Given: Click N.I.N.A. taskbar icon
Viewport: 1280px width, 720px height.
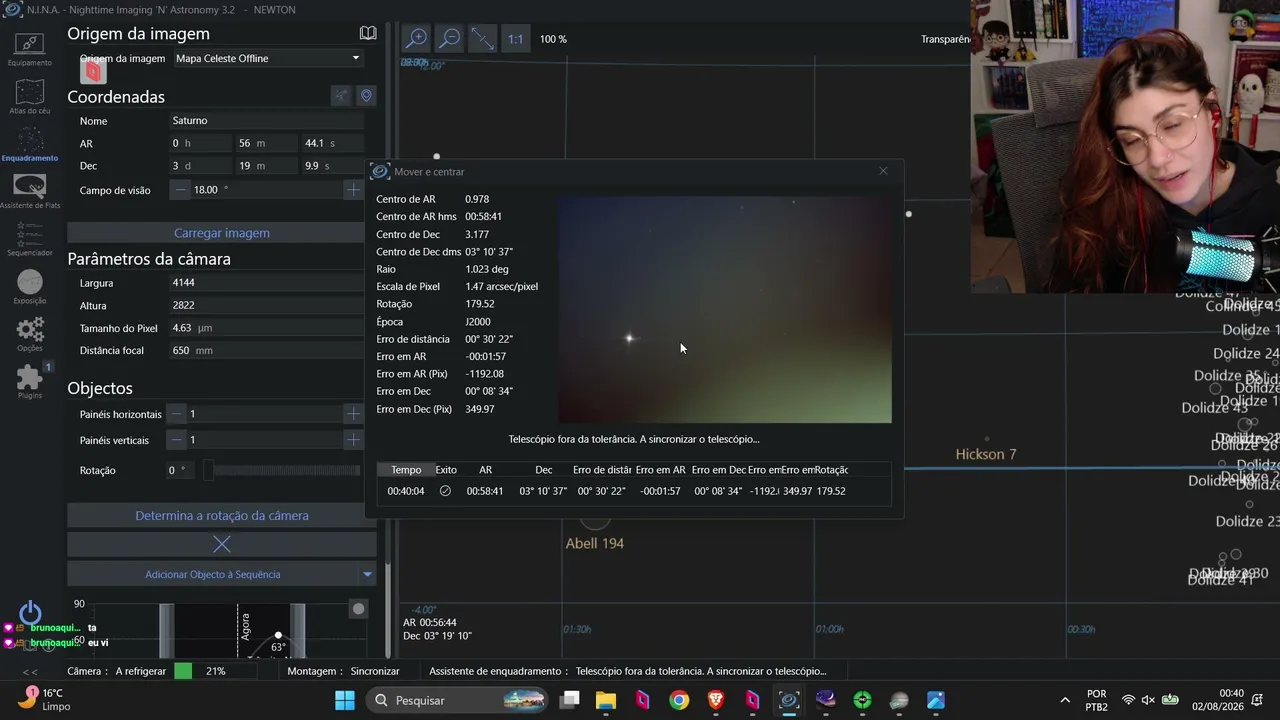Looking at the screenshot, I should click(789, 700).
